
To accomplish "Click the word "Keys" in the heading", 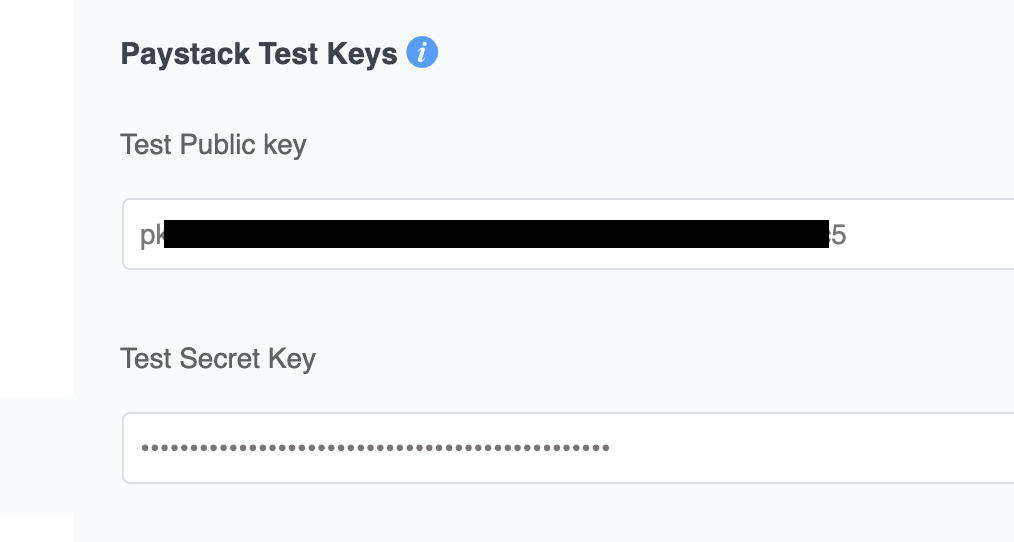I will pos(361,54).
